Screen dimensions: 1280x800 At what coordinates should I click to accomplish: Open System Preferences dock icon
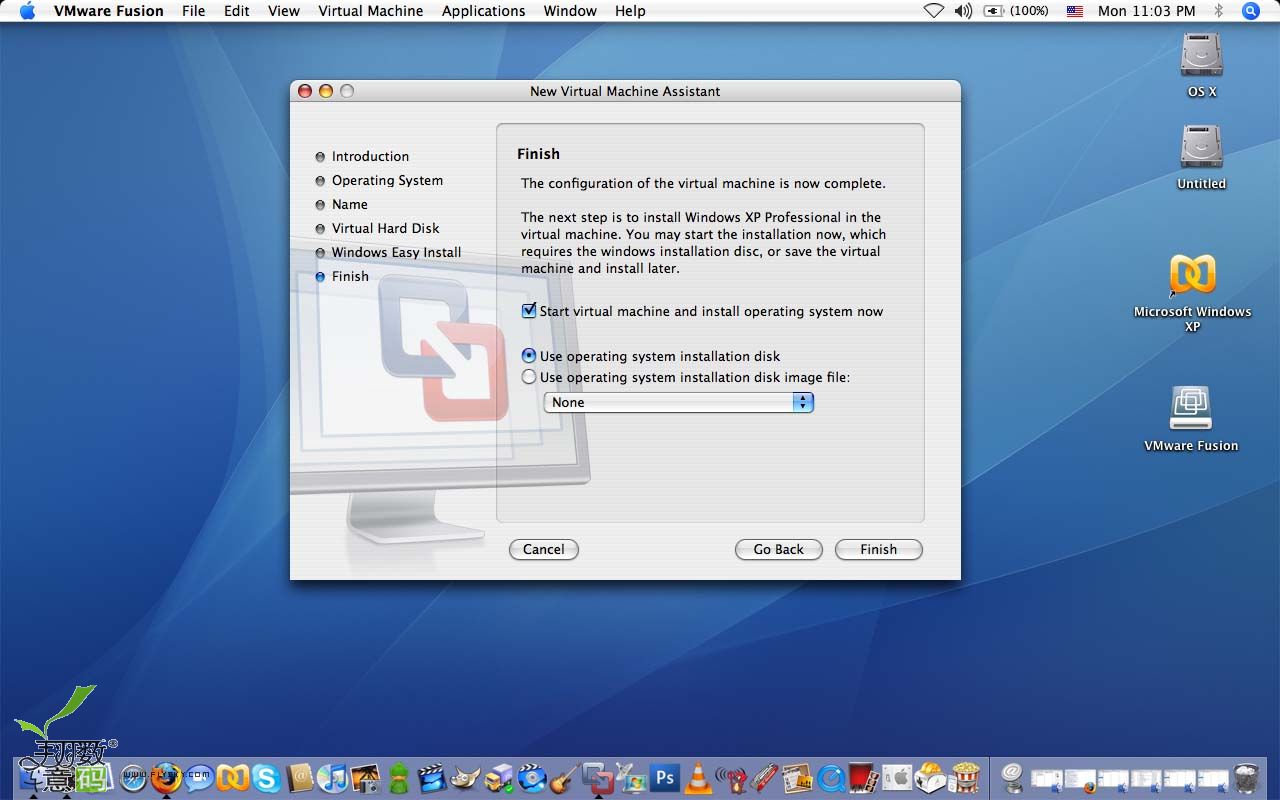pos(897,777)
